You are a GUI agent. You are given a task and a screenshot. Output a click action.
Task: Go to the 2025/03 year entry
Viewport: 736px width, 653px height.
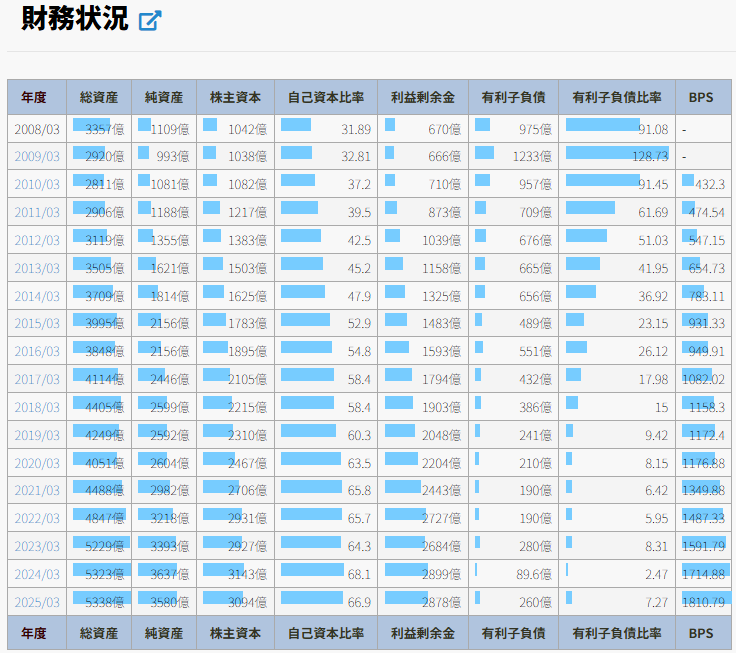pos(37,602)
